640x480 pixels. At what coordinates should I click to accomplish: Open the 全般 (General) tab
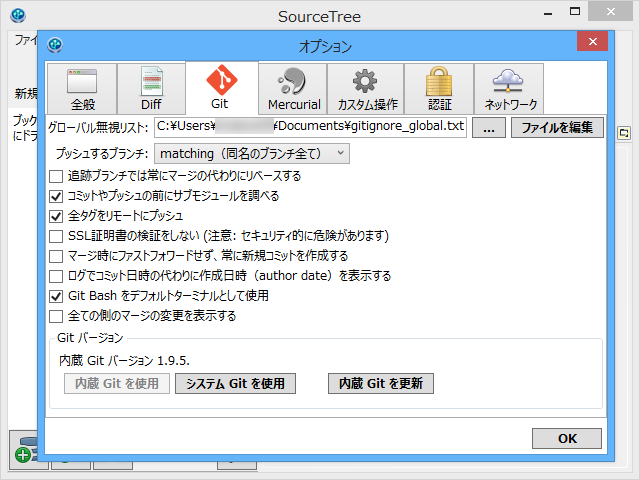pos(82,89)
